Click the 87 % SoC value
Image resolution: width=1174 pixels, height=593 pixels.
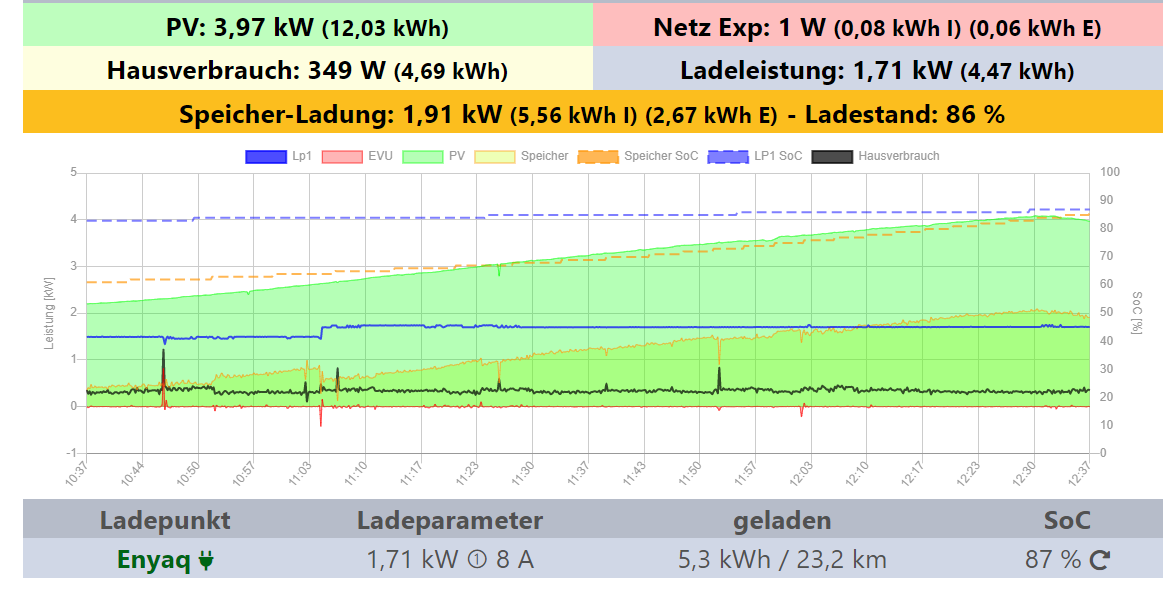tap(1053, 559)
